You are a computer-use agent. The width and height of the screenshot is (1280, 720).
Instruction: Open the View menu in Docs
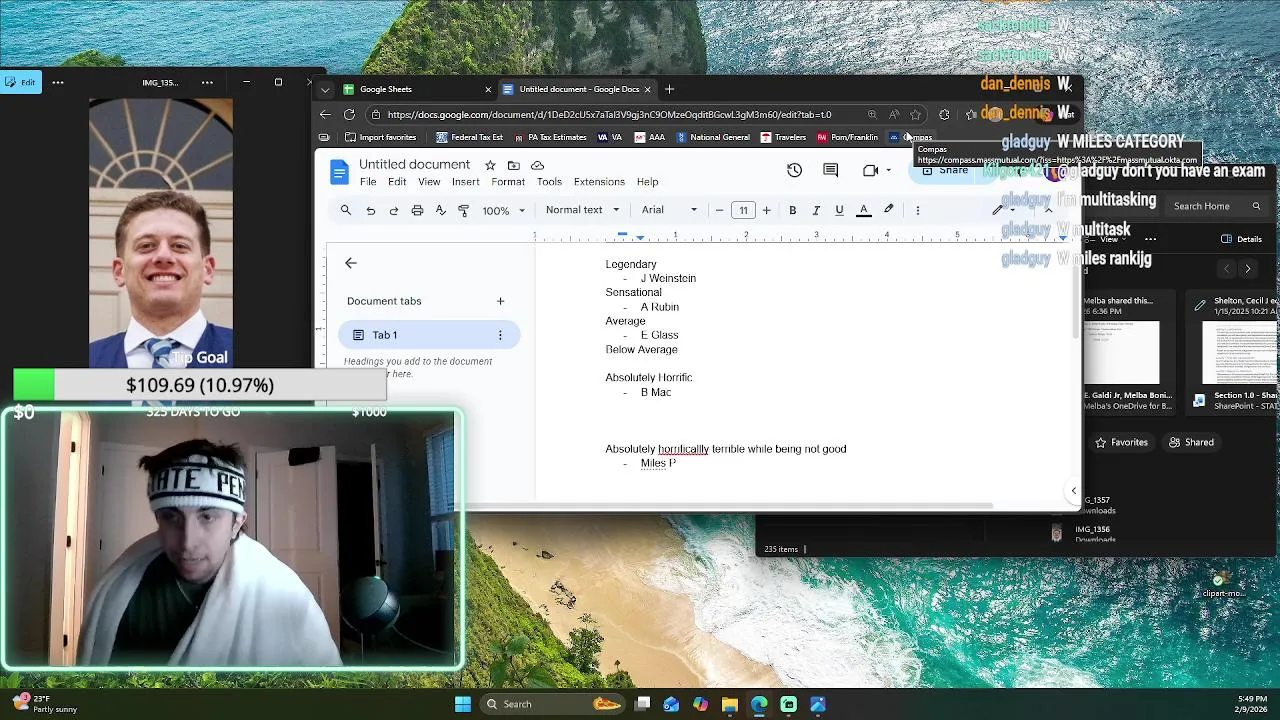click(x=429, y=182)
